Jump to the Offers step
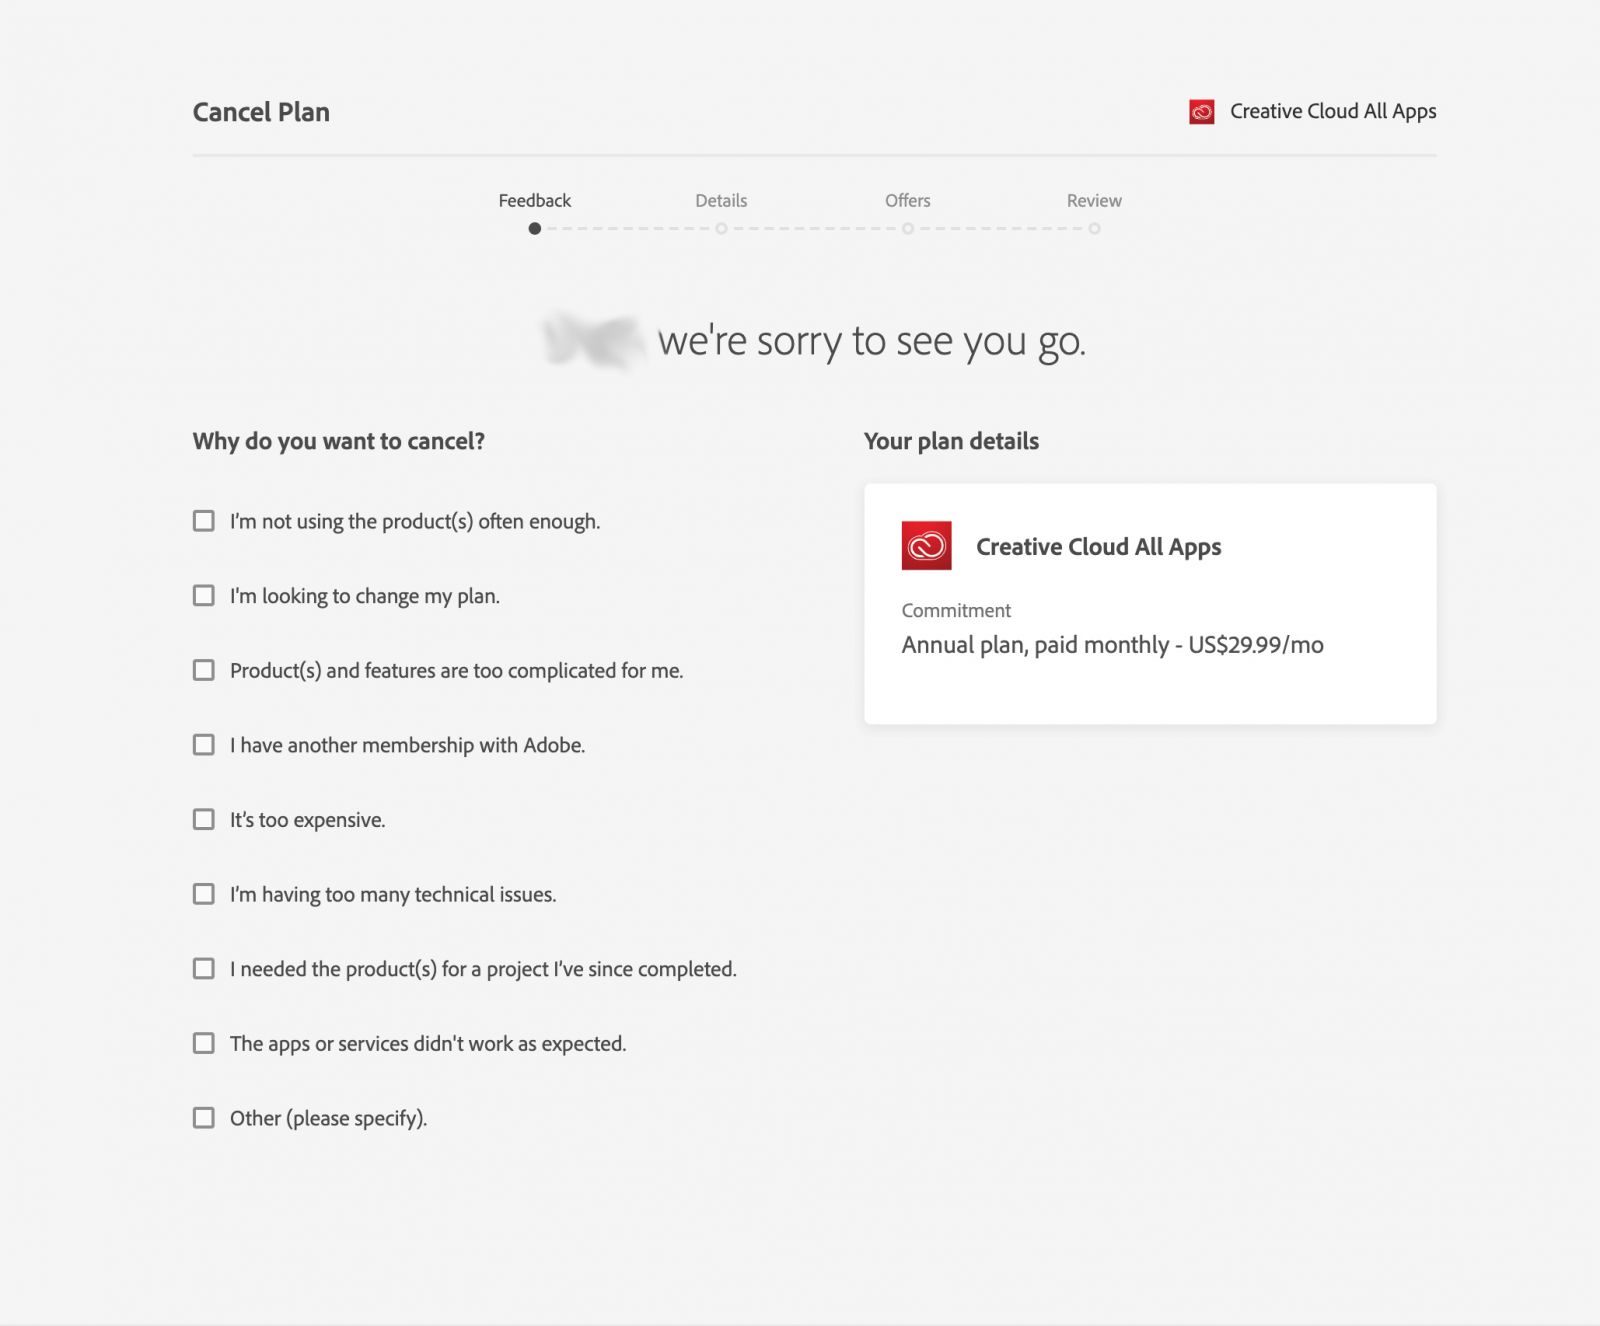The width and height of the screenshot is (1600, 1326). click(x=907, y=200)
